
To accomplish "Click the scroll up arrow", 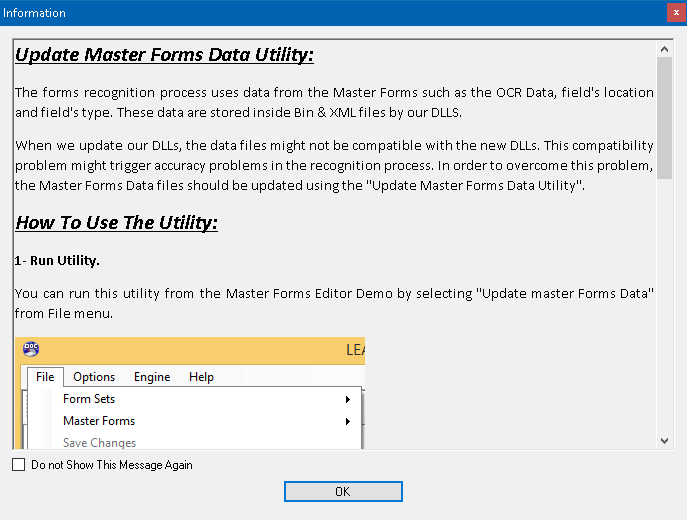I will (665, 48).
